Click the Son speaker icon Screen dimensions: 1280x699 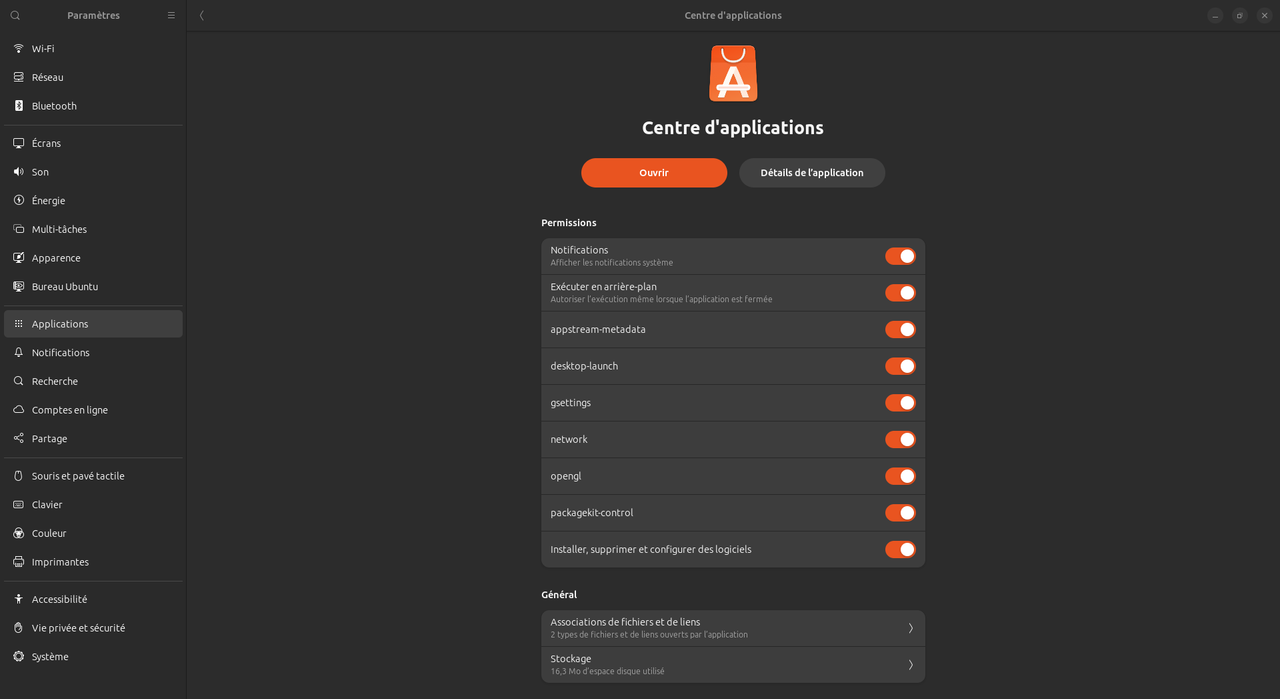point(18,172)
